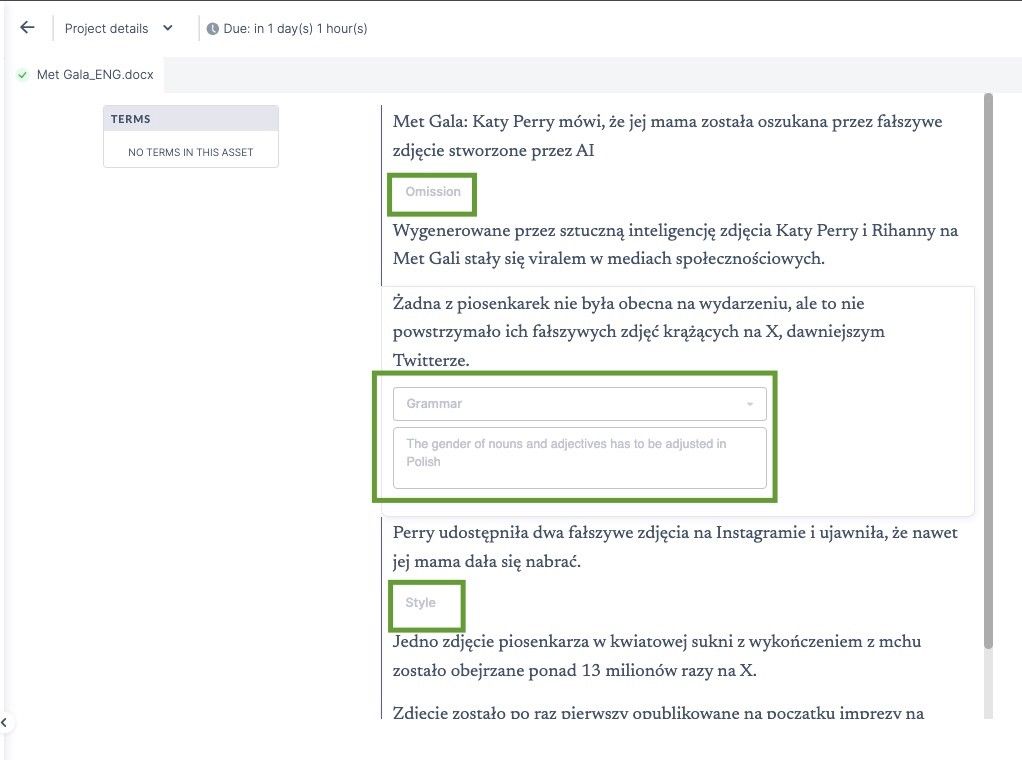1022x760 pixels.
Task: Click the gender comment text field
Action: coord(579,458)
